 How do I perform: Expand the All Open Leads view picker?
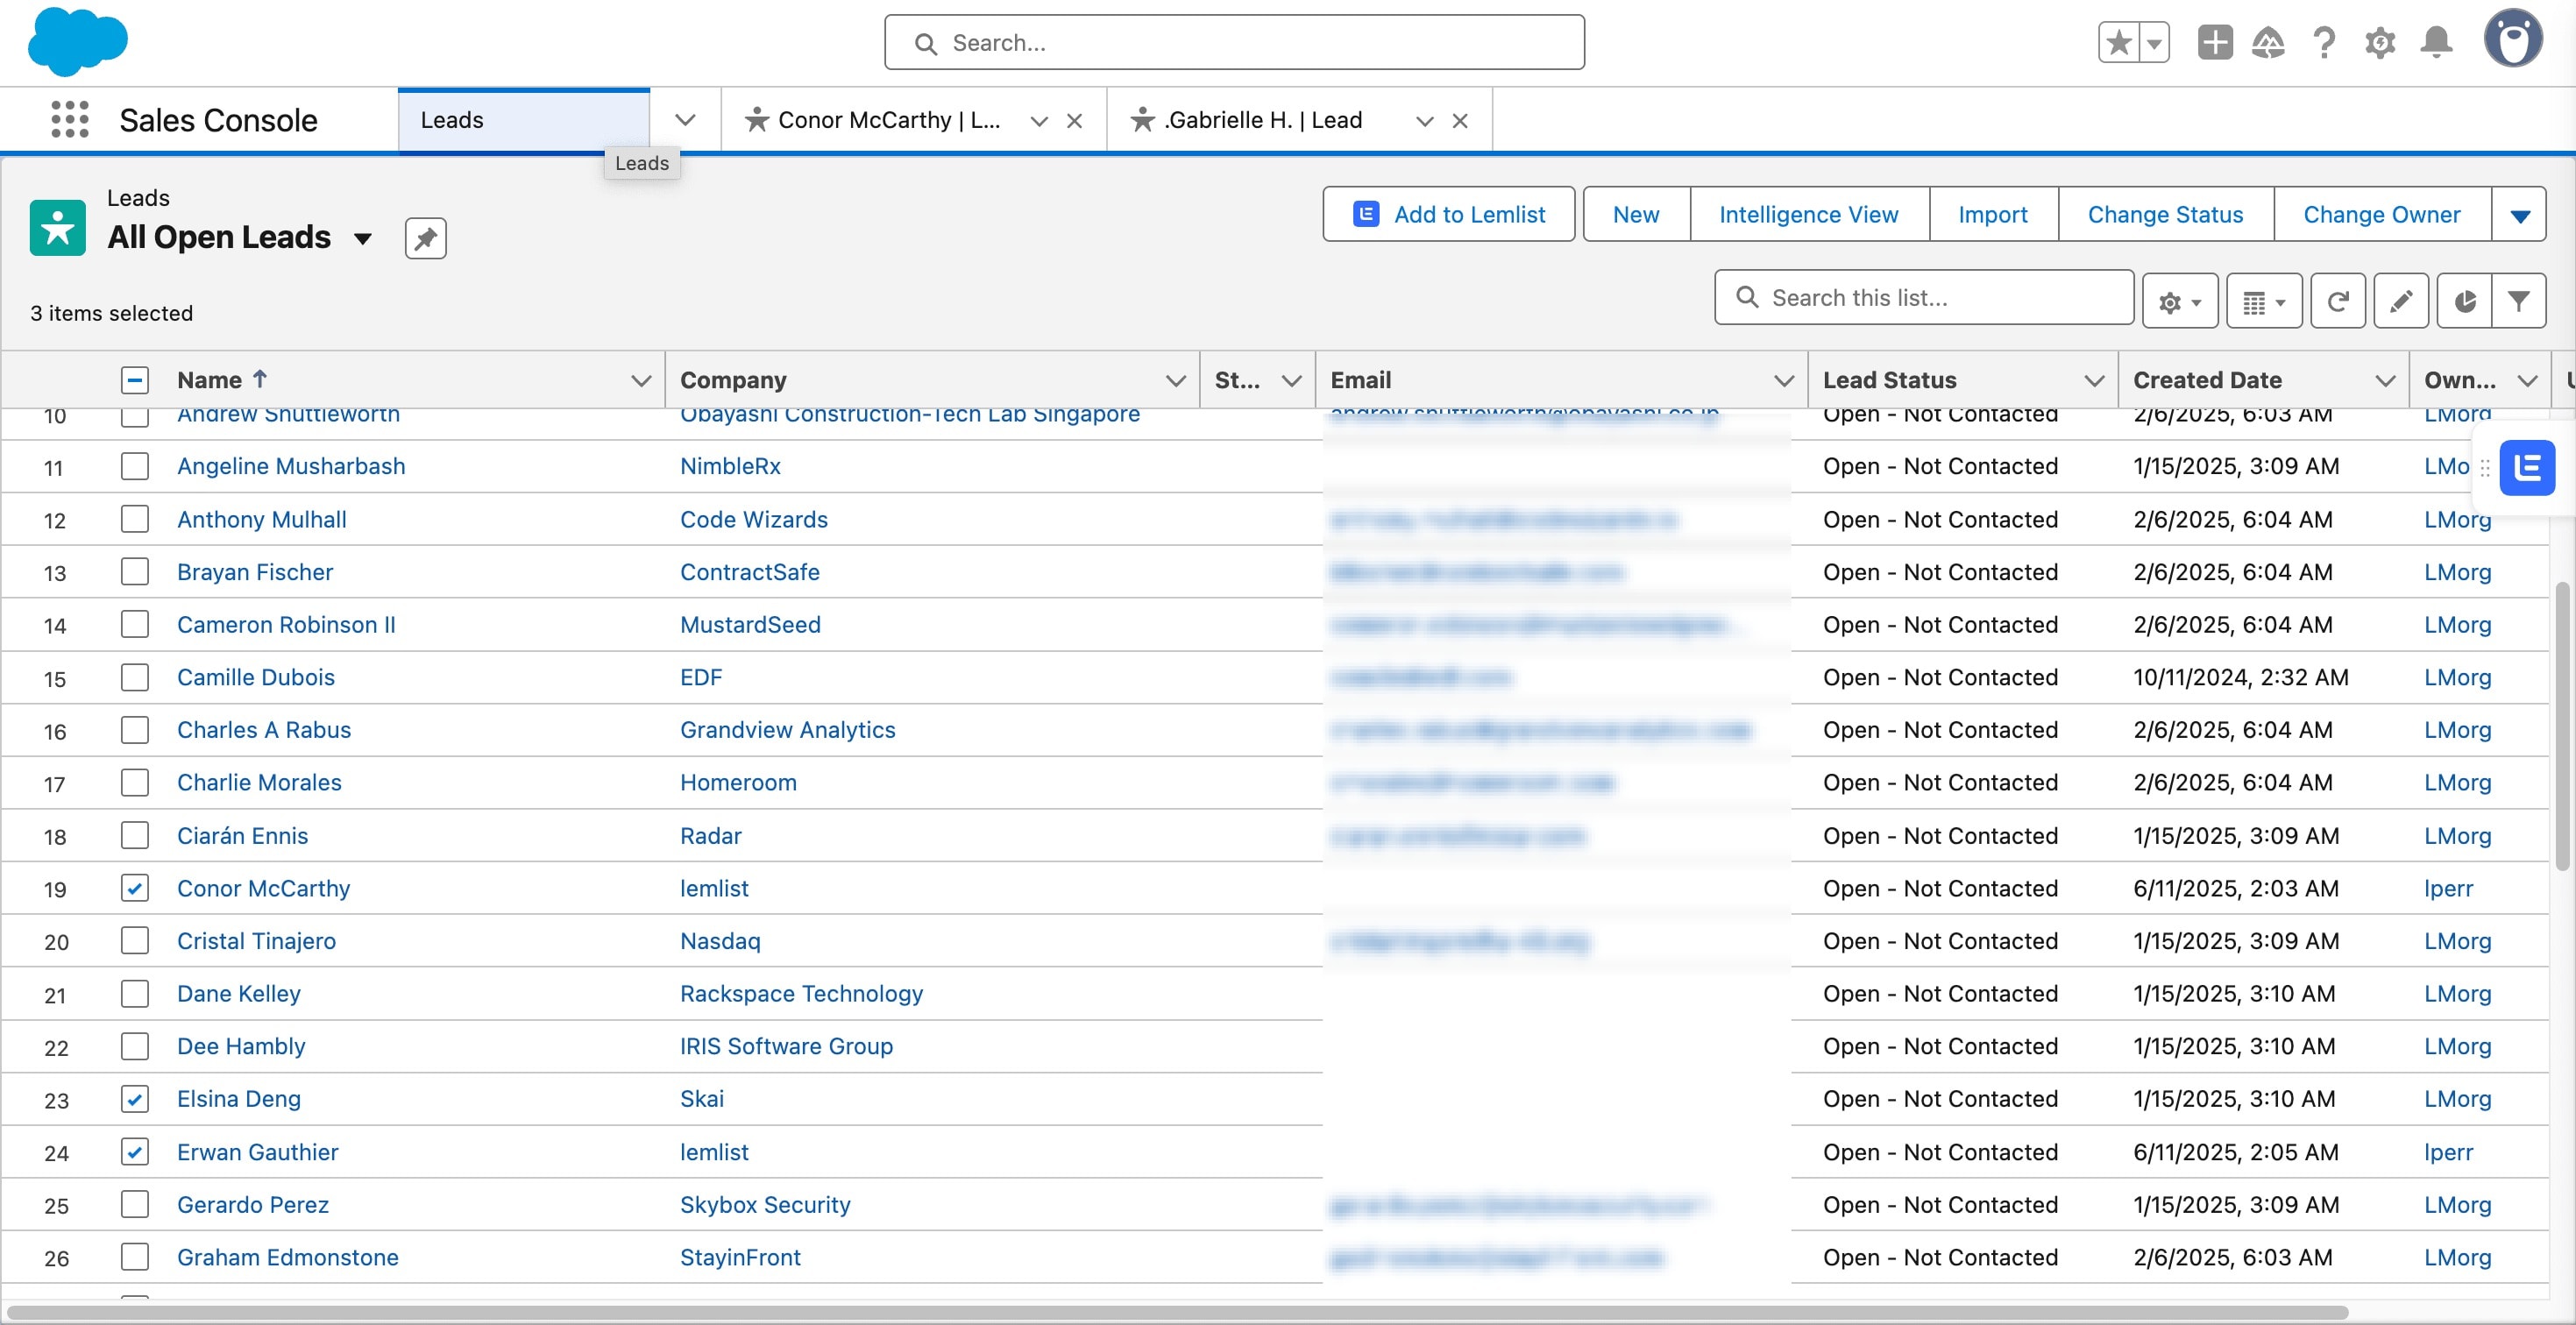coord(363,238)
